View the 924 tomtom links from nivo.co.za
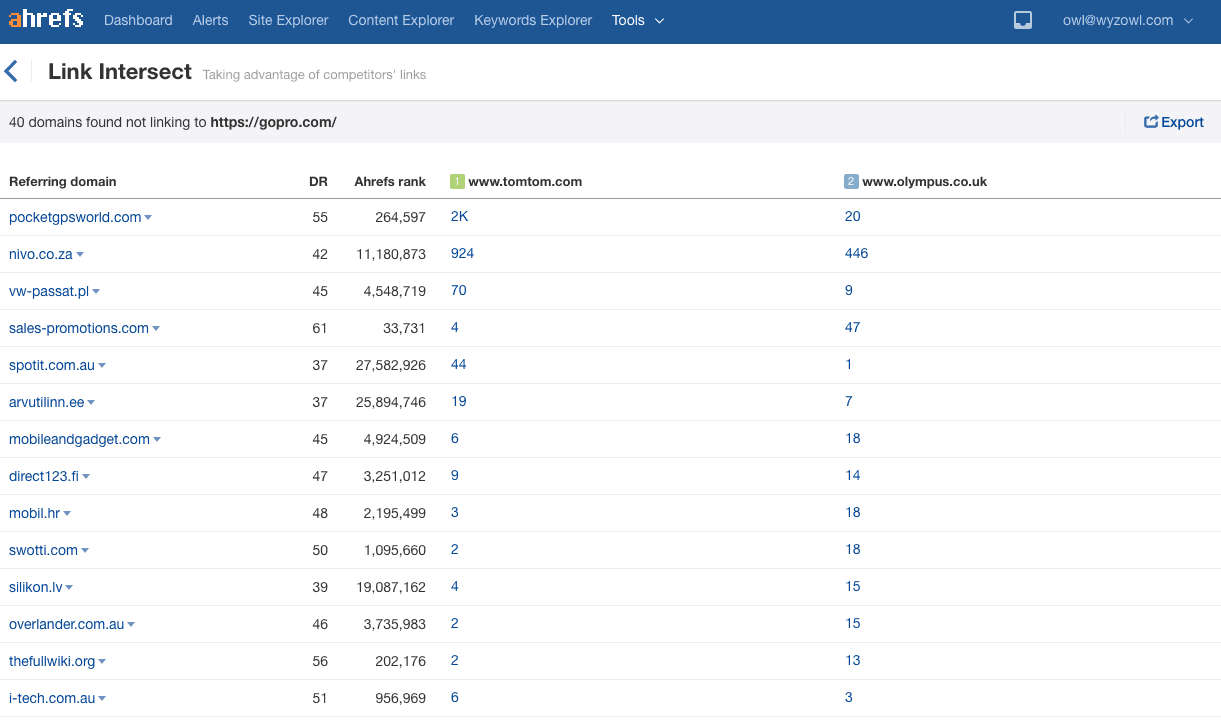Screen dimensions: 1221x722 (x=462, y=253)
